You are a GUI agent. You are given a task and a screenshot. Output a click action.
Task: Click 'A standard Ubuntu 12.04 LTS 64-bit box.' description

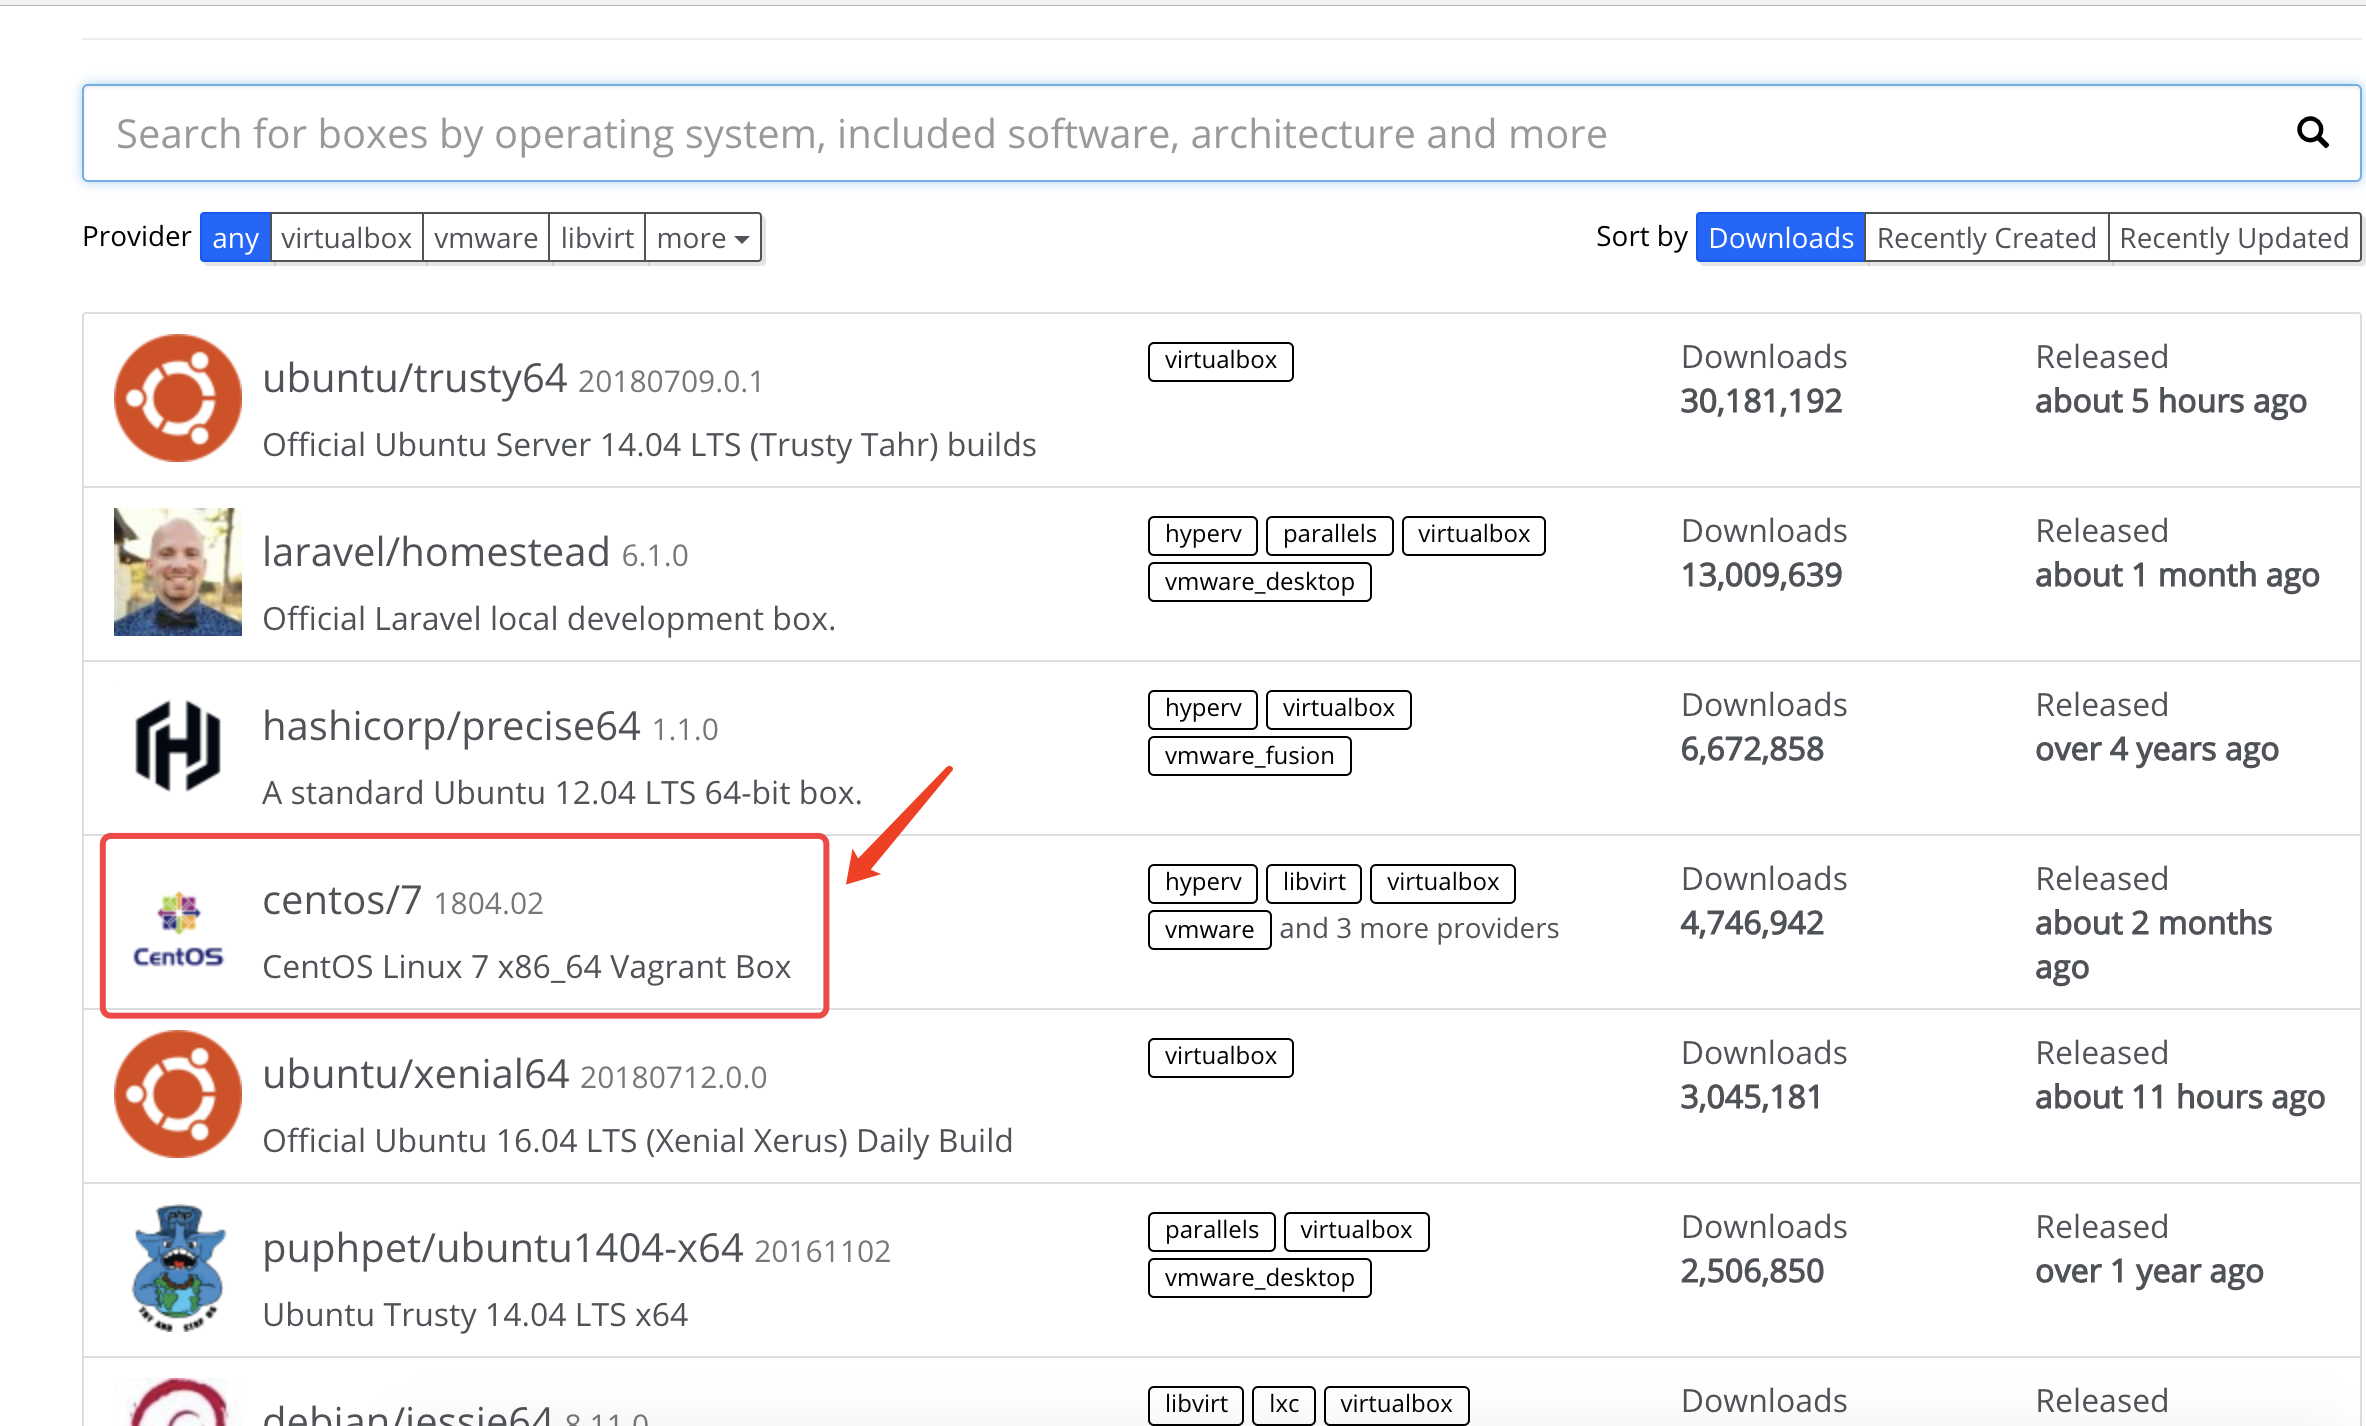coord(562,793)
